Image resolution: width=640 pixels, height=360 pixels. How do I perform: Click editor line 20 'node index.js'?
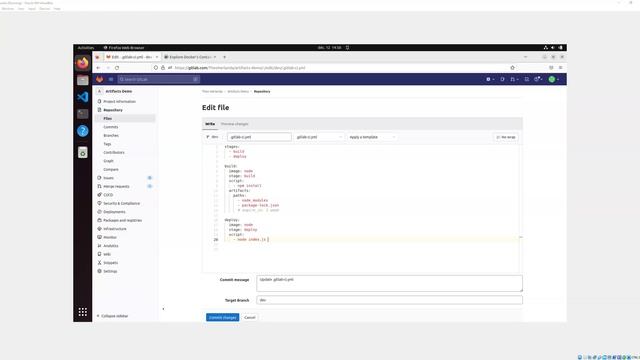click(x=251, y=240)
